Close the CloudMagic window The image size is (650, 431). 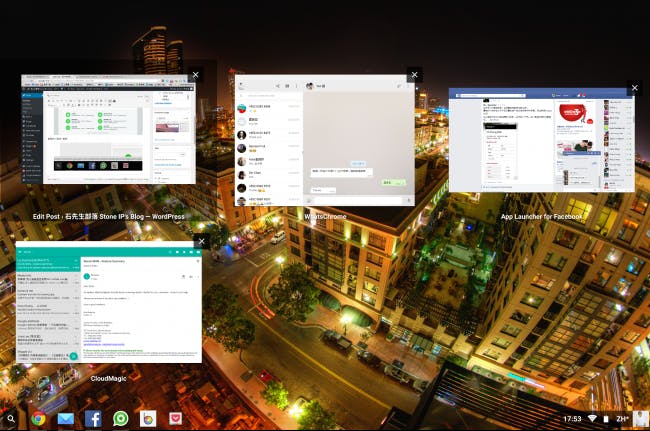click(201, 241)
